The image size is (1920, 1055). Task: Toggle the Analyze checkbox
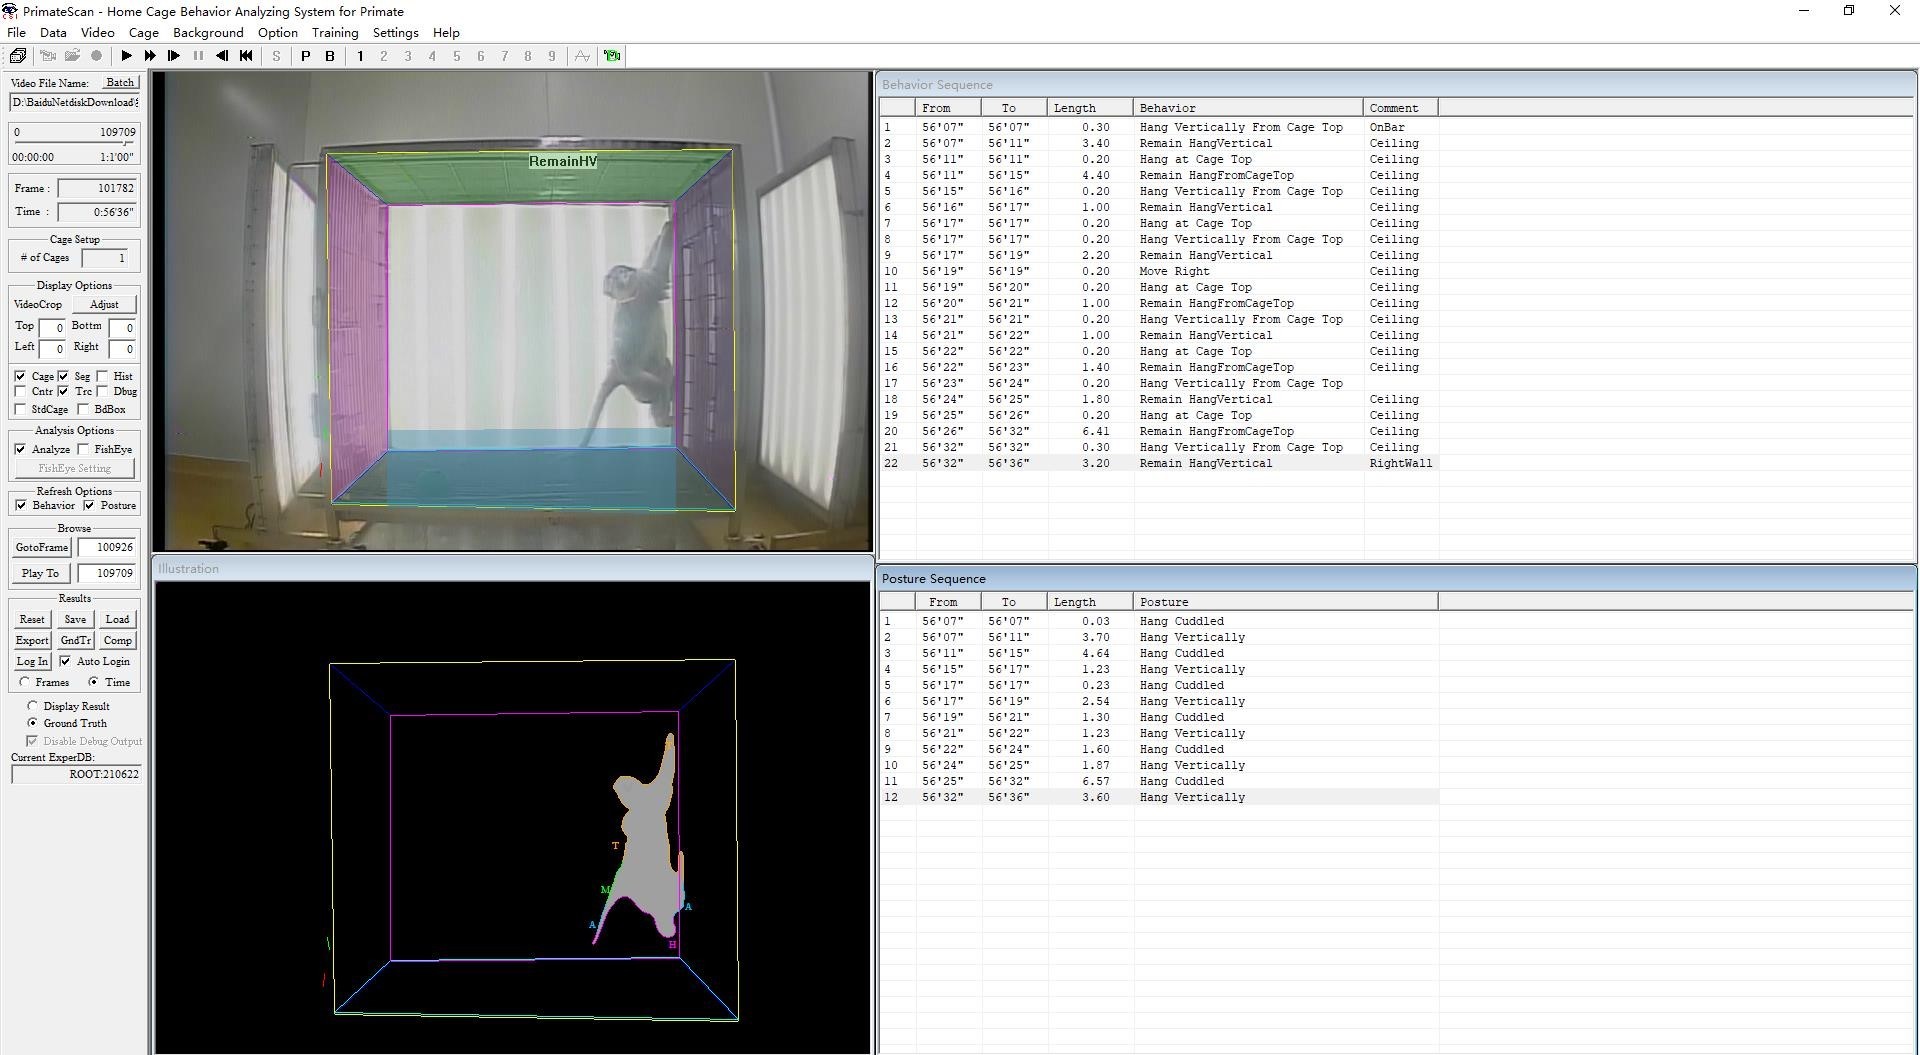21,449
